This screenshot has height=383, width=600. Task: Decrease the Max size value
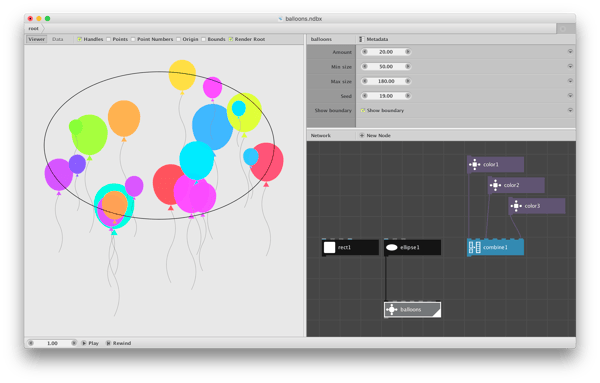(x=365, y=81)
